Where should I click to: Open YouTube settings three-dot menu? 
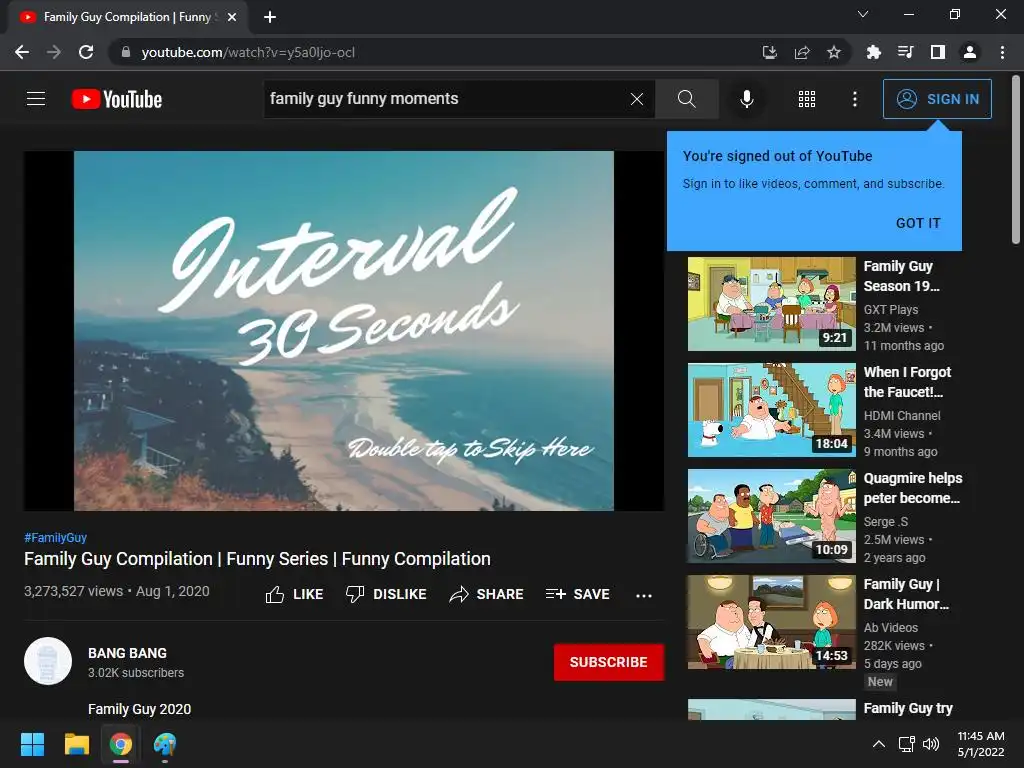(x=854, y=99)
